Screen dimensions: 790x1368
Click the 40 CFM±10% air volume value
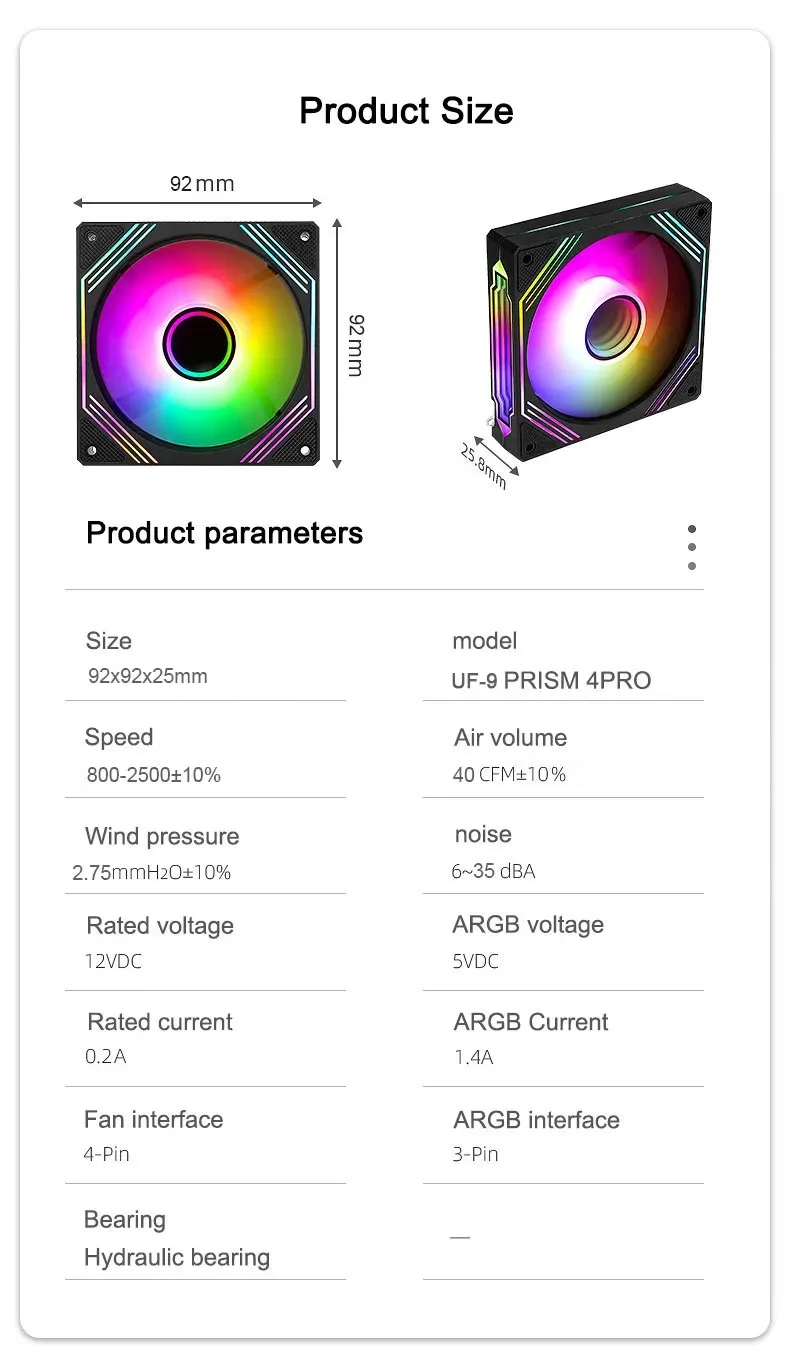(509, 774)
